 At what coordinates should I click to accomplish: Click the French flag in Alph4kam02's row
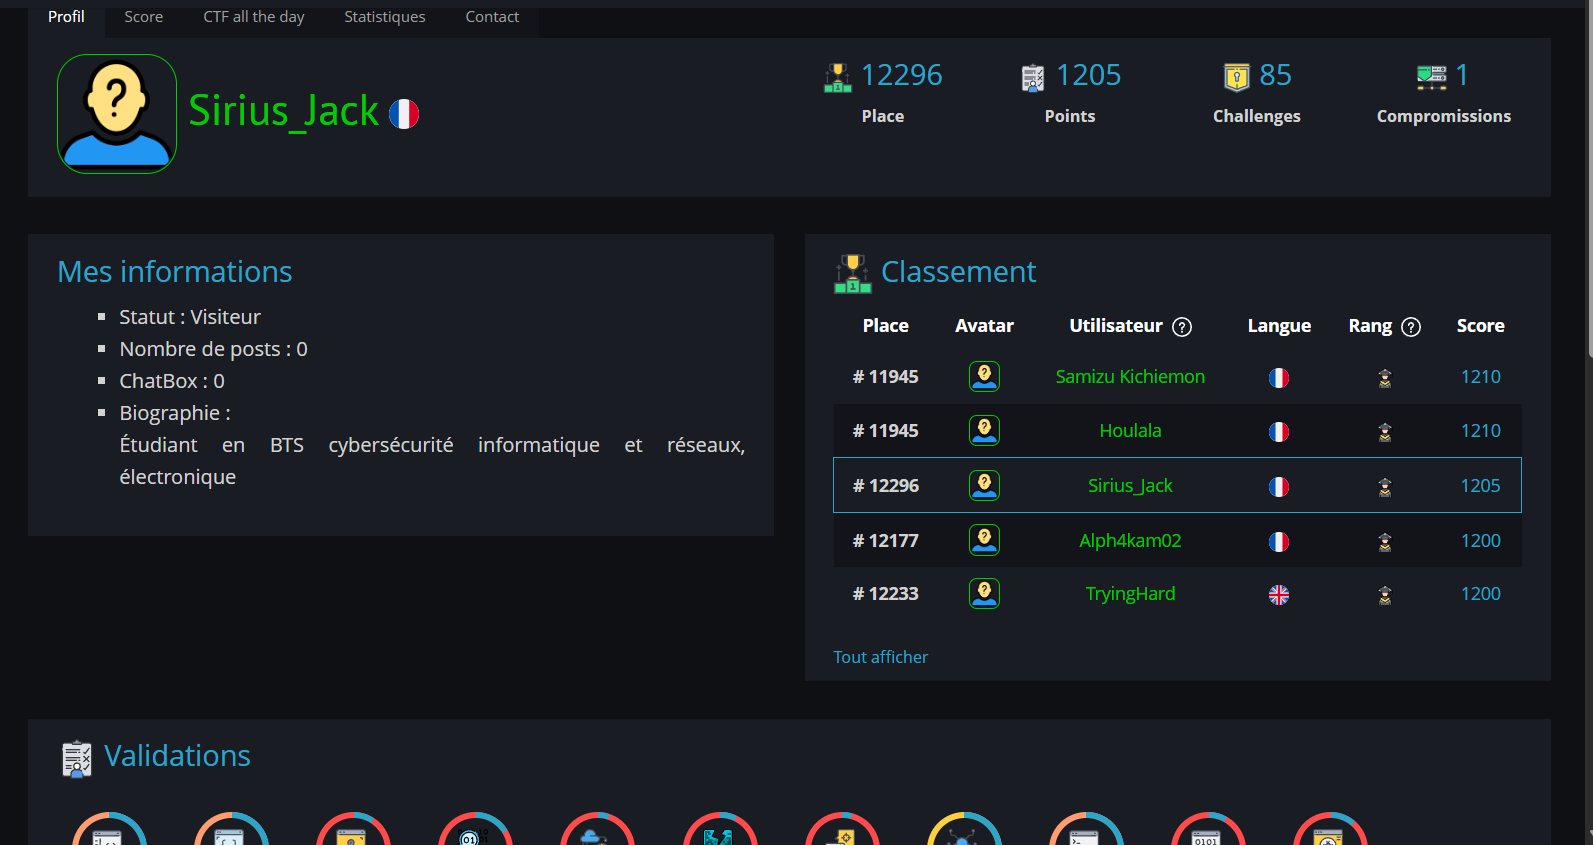point(1279,542)
